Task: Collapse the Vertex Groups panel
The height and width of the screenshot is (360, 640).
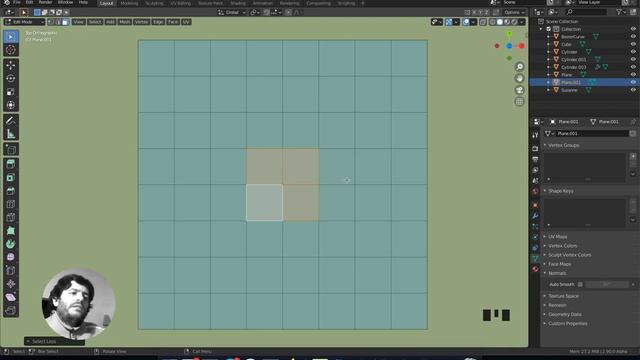Action: pos(563,145)
